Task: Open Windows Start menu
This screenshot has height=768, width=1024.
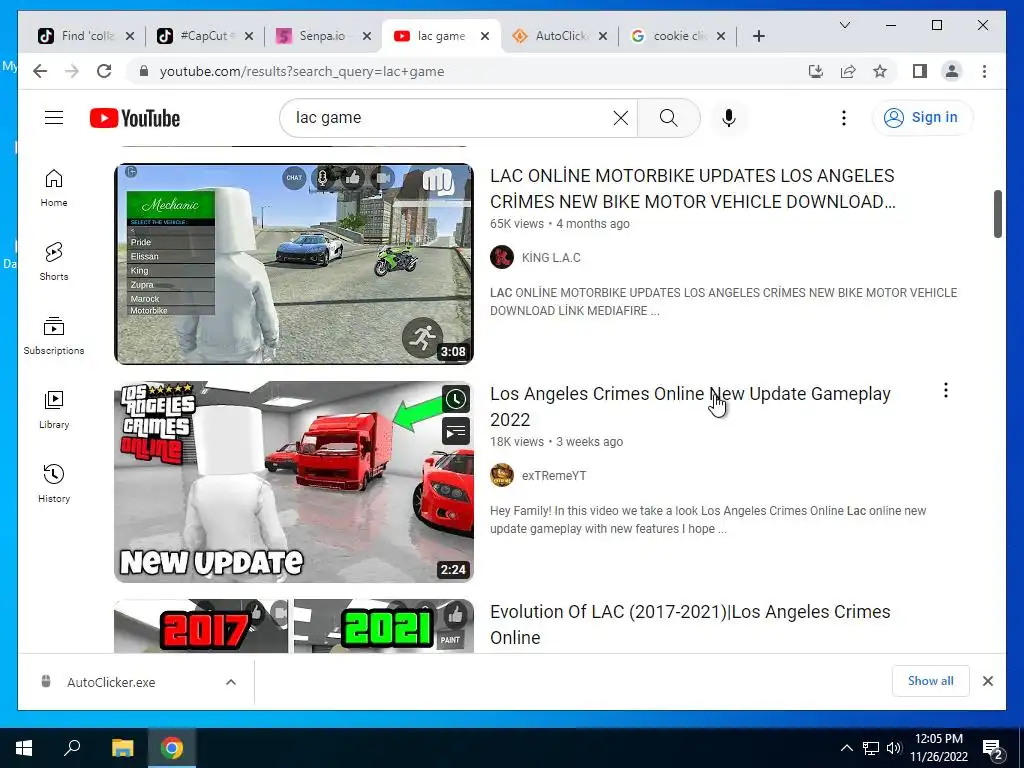Action: [24, 748]
